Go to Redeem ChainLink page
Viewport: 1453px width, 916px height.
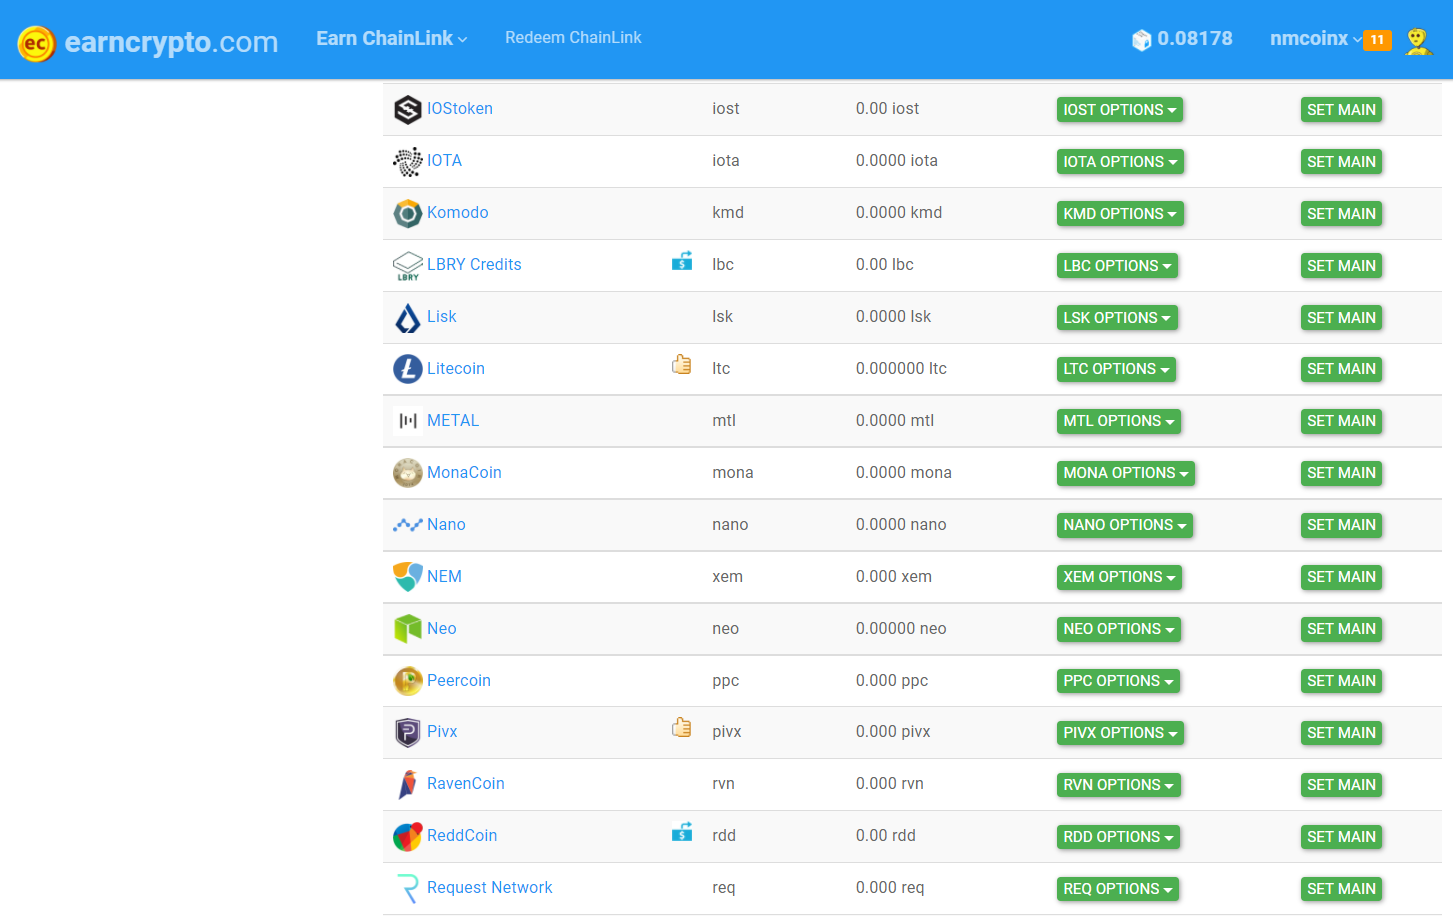click(573, 38)
